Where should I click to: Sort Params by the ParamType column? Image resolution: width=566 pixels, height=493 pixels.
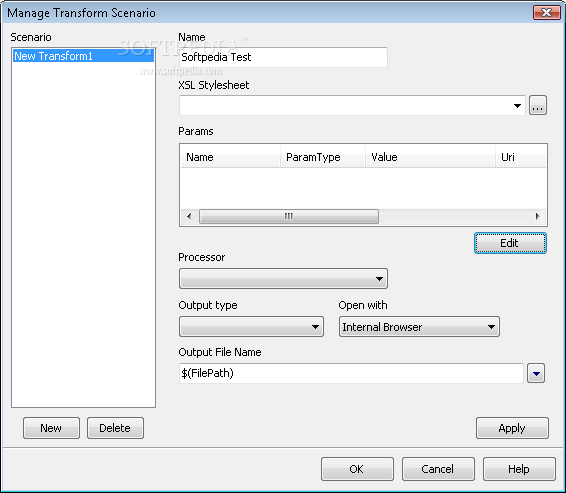pyautogui.click(x=323, y=157)
